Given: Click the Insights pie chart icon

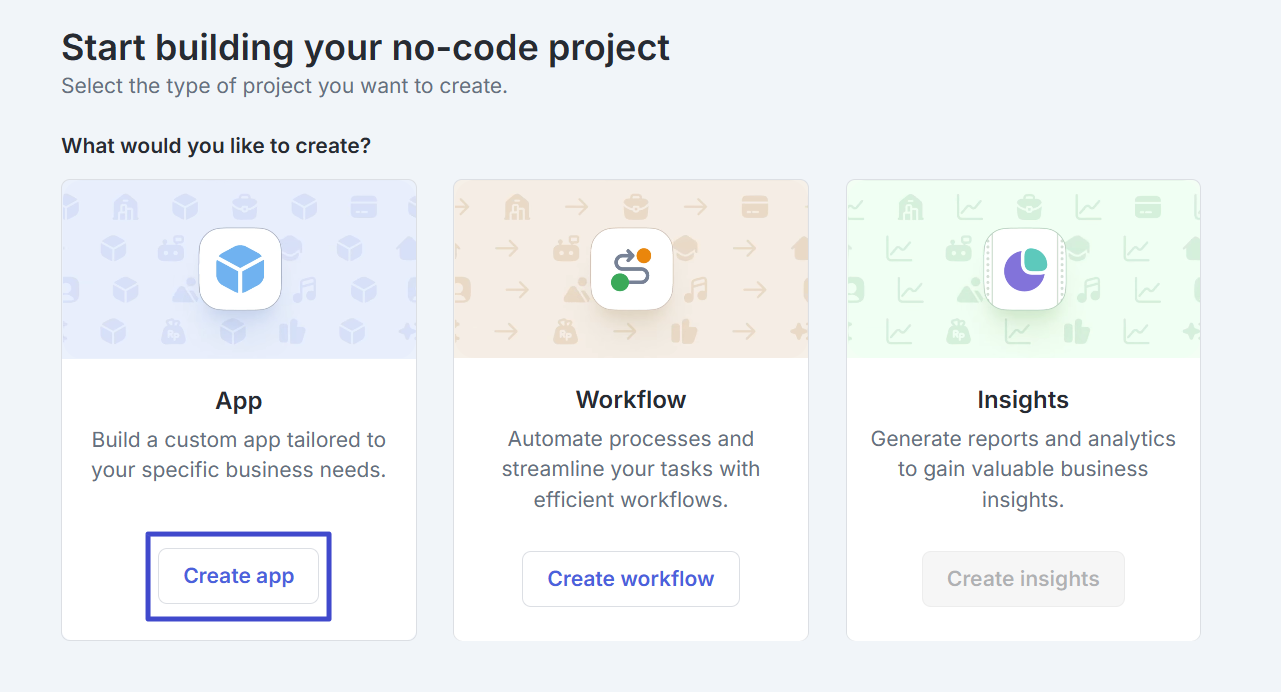Looking at the screenshot, I should [1024, 269].
